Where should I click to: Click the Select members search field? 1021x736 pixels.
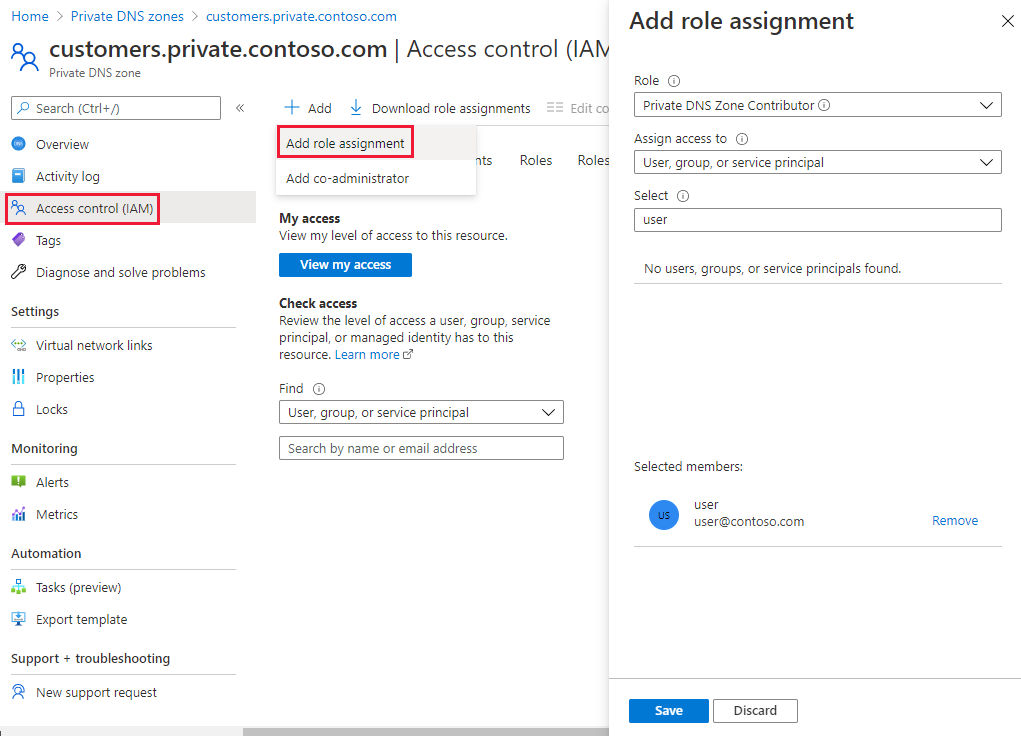[817, 219]
